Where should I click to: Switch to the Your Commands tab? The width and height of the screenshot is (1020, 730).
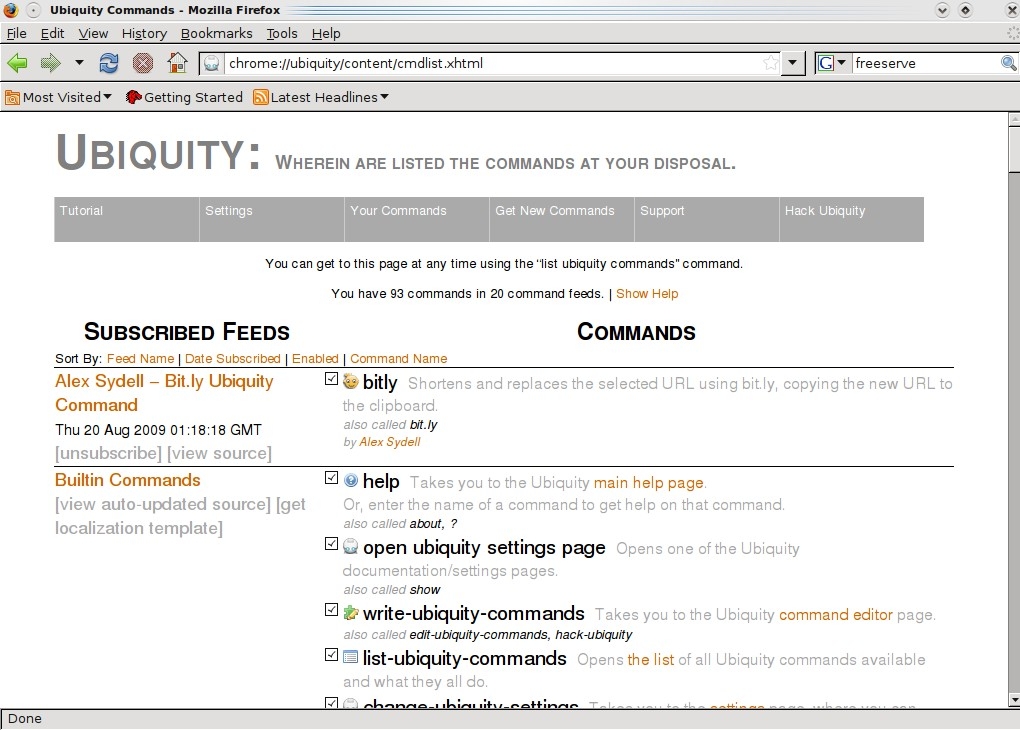[x=416, y=219]
